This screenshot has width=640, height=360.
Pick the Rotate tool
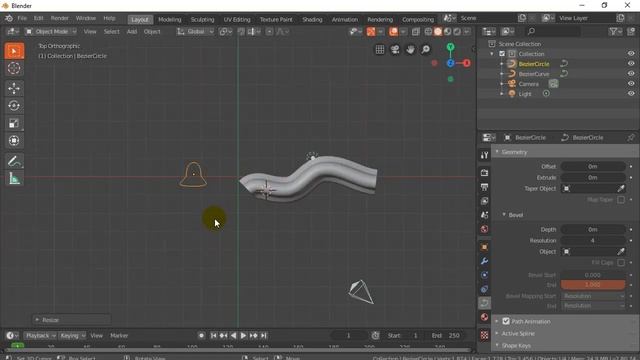[14, 106]
